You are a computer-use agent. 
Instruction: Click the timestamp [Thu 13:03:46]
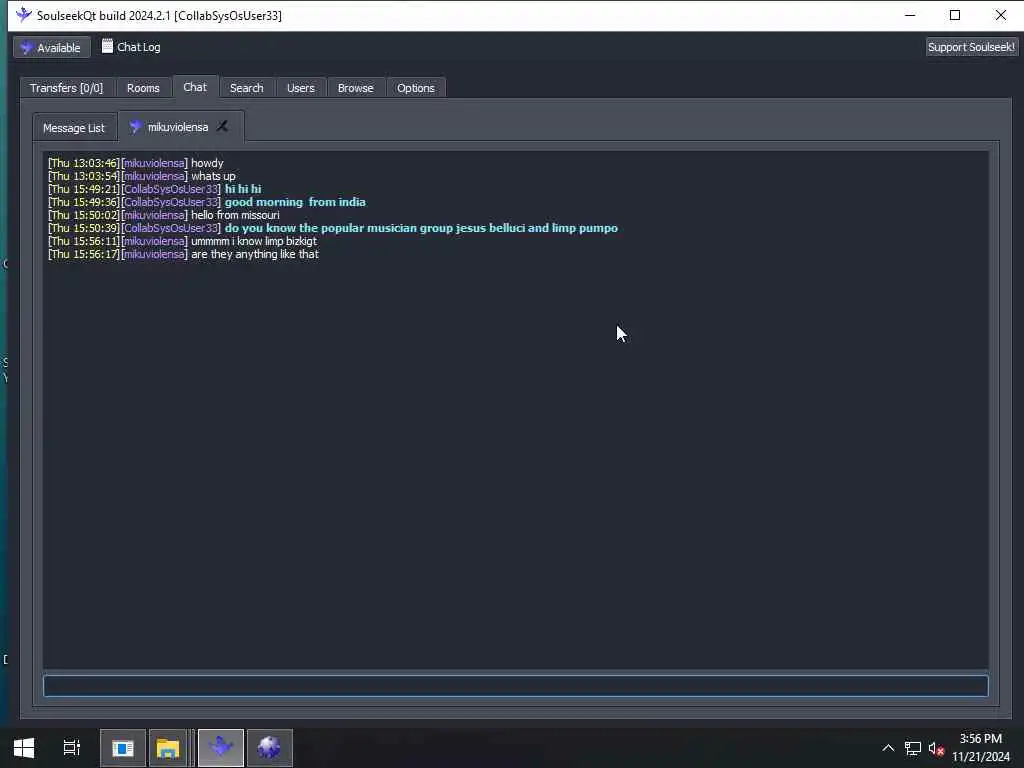pyautogui.click(x=84, y=163)
